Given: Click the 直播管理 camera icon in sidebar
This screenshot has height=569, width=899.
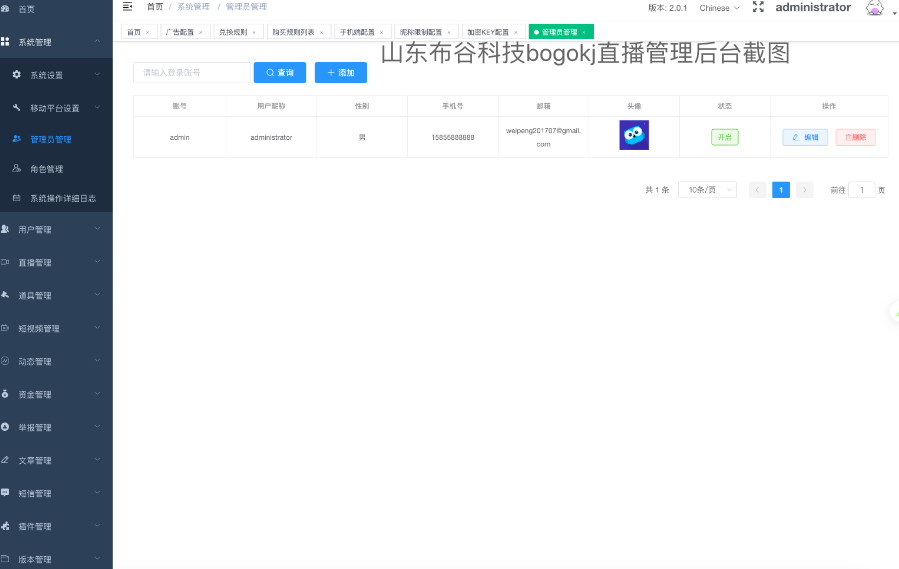Looking at the screenshot, I should coord(6,262).
